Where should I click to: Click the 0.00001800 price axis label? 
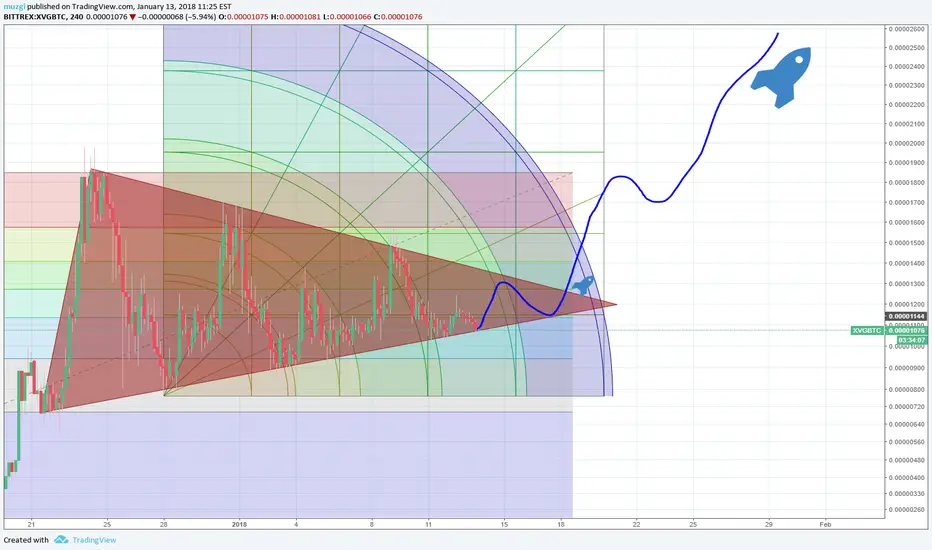pyautogui.click(x=906, y=183)
